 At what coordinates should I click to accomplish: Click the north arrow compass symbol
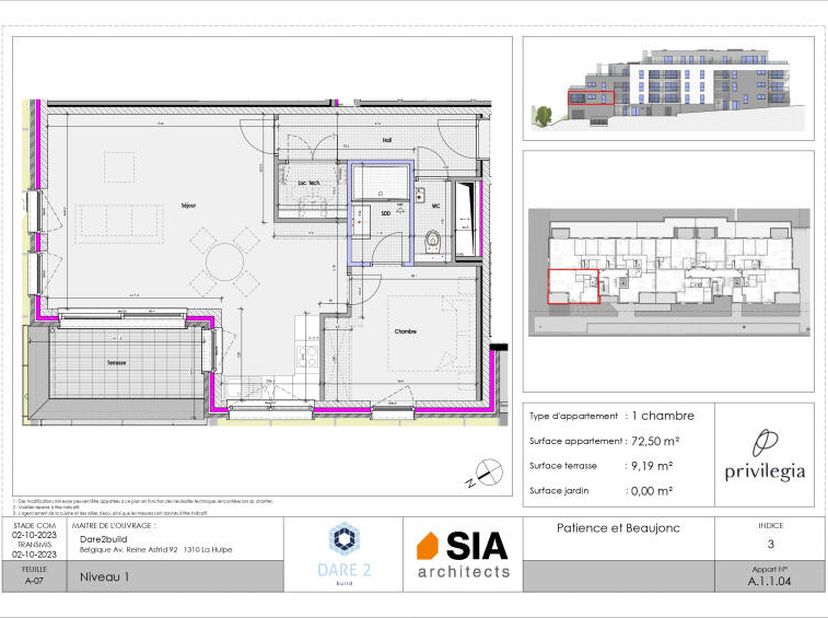pyautogui.click(x=485, y=473)
